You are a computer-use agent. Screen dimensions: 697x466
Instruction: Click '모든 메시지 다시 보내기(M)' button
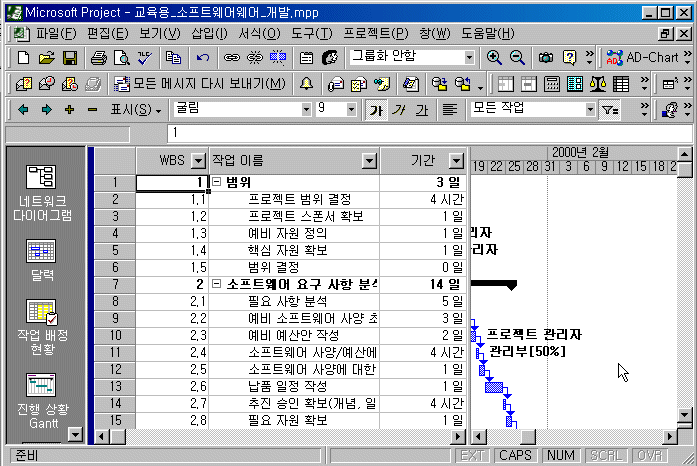point(200,84)
